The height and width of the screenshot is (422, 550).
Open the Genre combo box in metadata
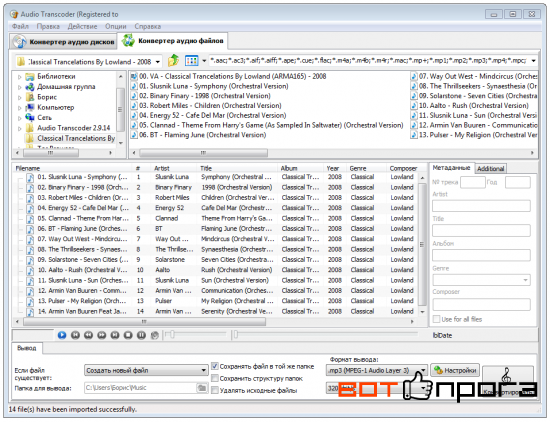tap(481, 280)
